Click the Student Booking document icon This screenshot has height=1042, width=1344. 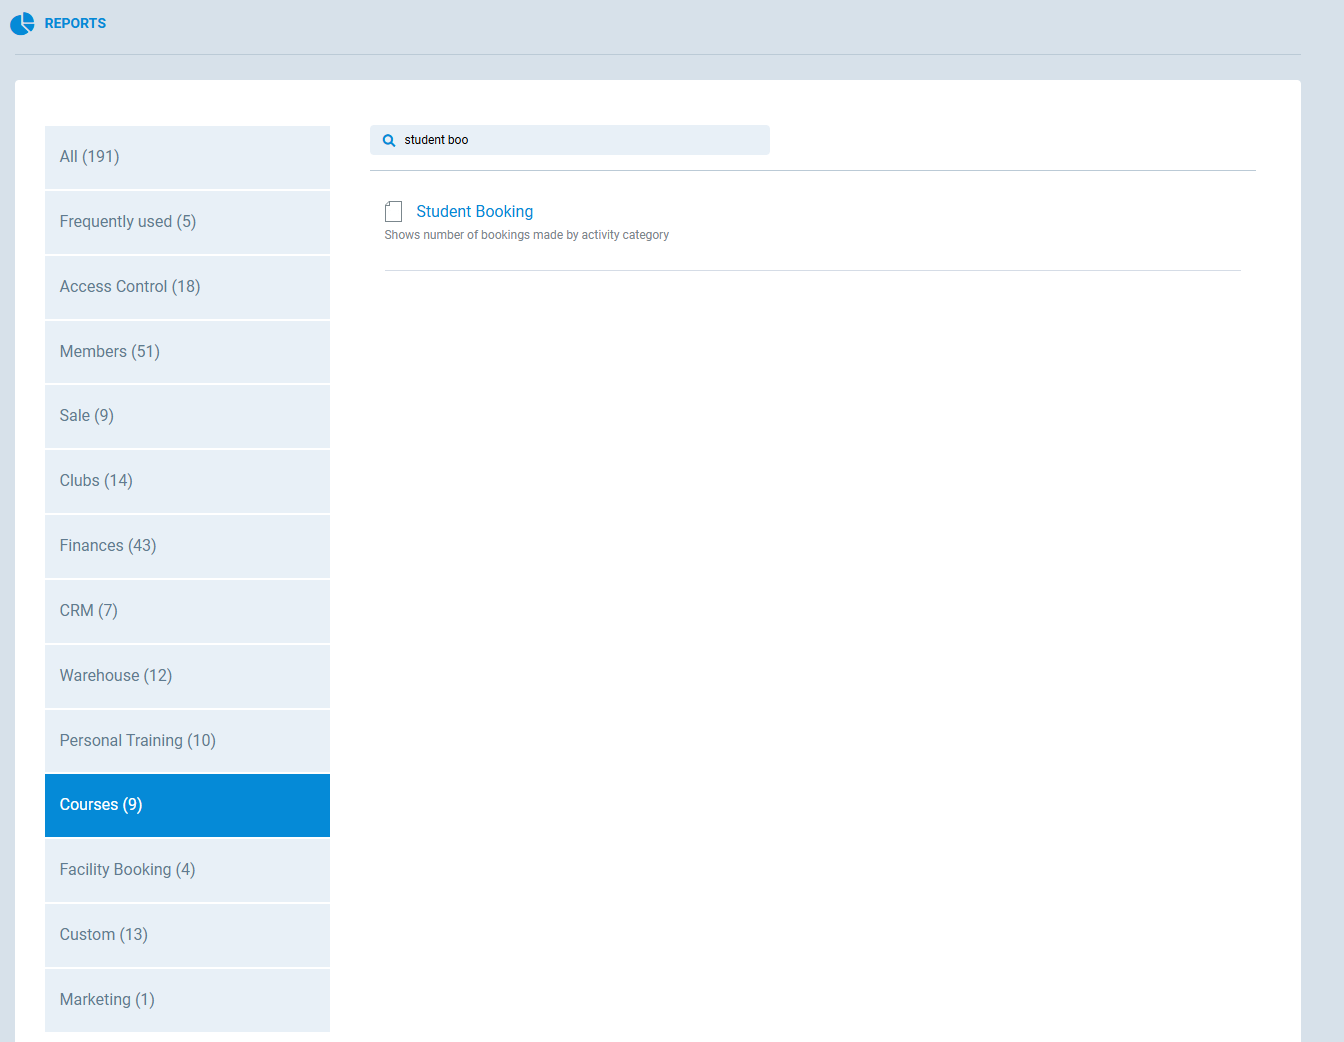coord(394,212)
